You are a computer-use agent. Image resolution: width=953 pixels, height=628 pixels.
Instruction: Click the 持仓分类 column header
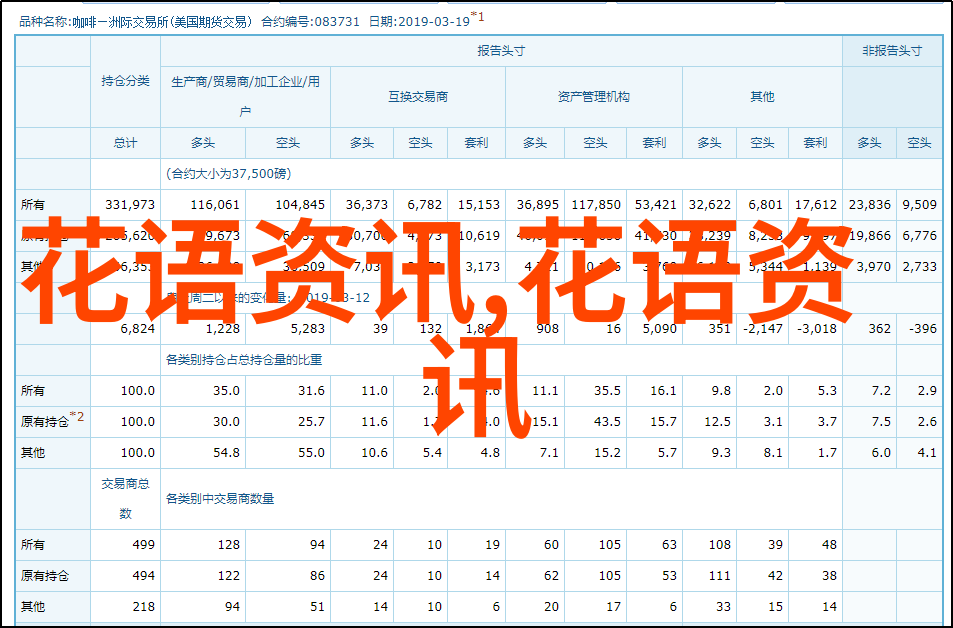point(125,82)
